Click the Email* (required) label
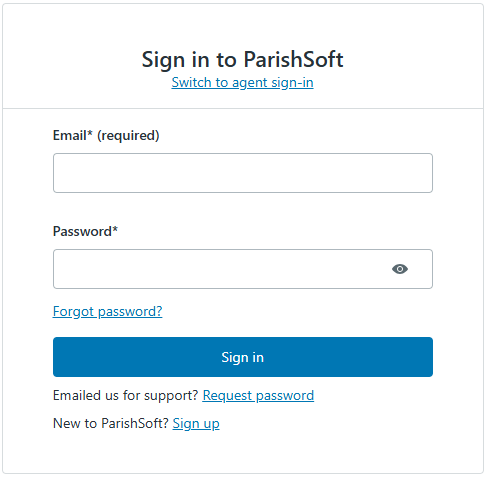This screenshot has width=492, height=477. click(x=106, y=136)
